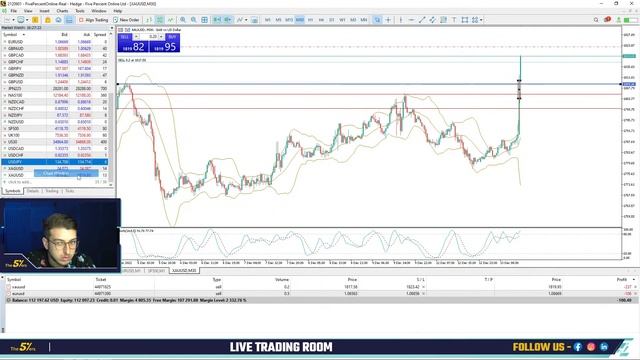640x360 pixels.
Task: Select the MN timeframe
Action: [x=364, y=20]
